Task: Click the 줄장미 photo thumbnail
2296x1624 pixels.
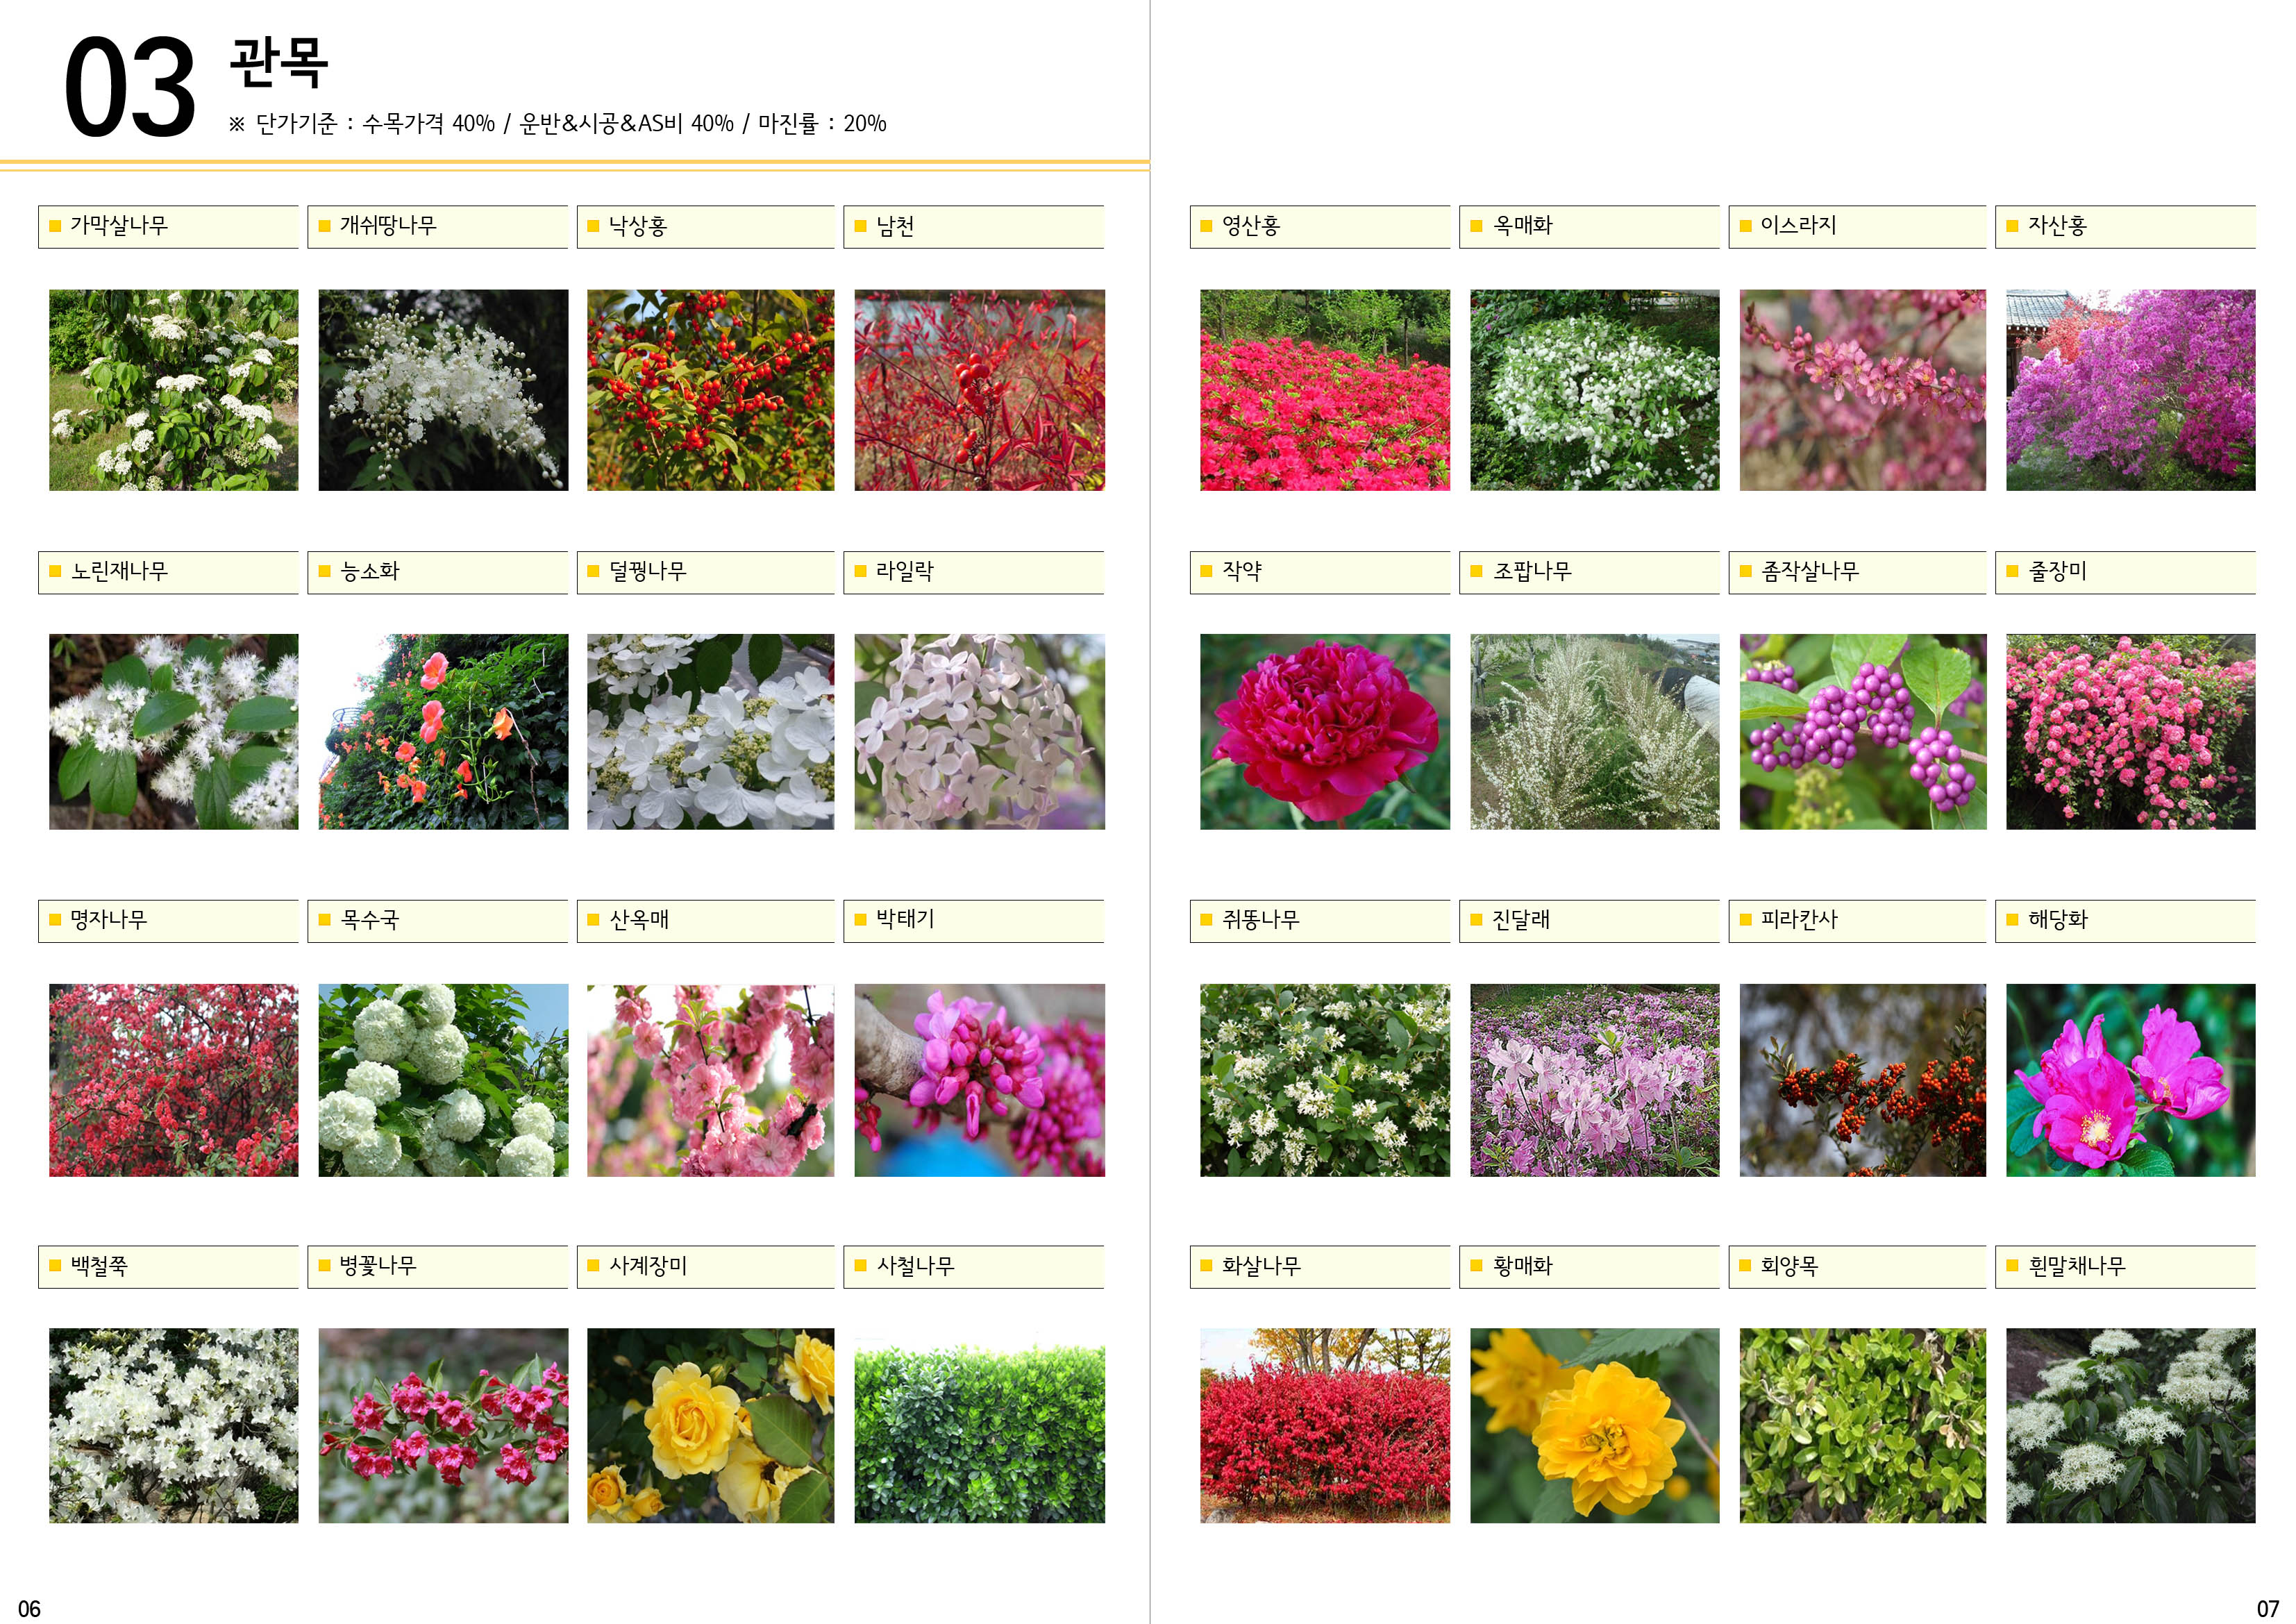Action: [x=2131, y=732]
